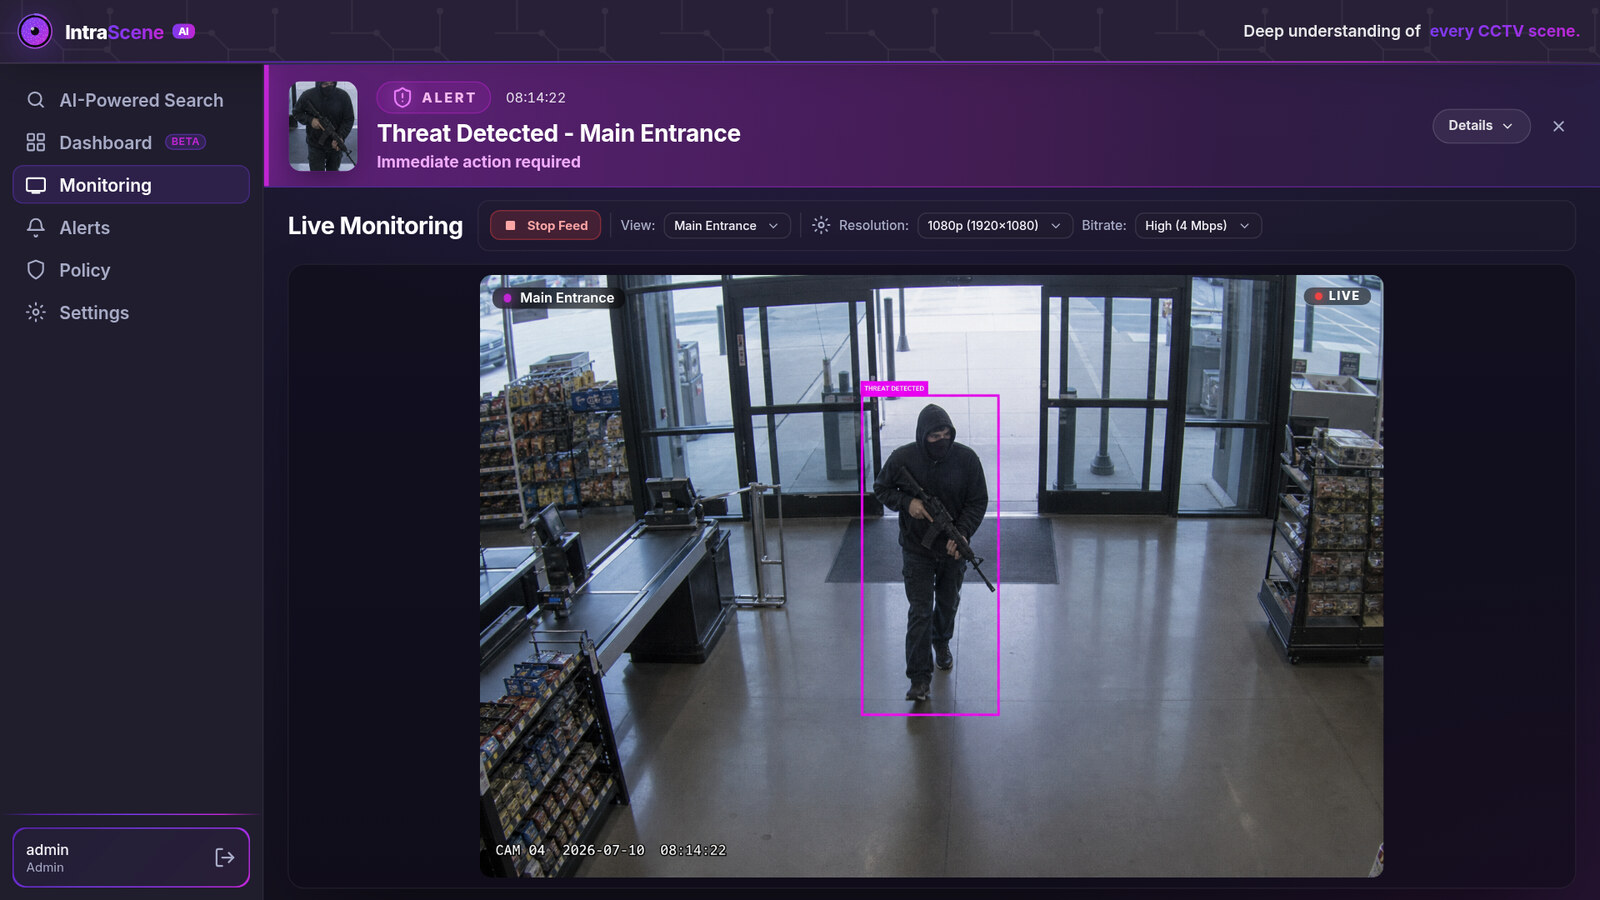Click the Live Monitoring heading

(x=376, y=226)
